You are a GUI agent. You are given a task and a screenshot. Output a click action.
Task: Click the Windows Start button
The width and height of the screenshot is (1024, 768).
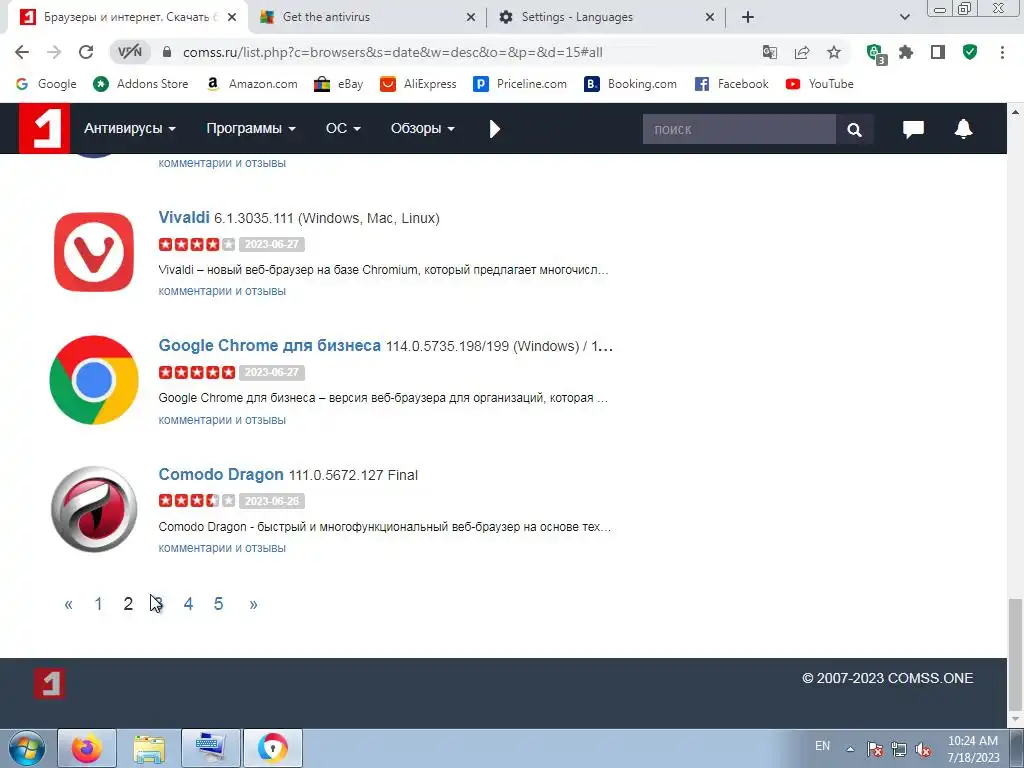[27, 748]
